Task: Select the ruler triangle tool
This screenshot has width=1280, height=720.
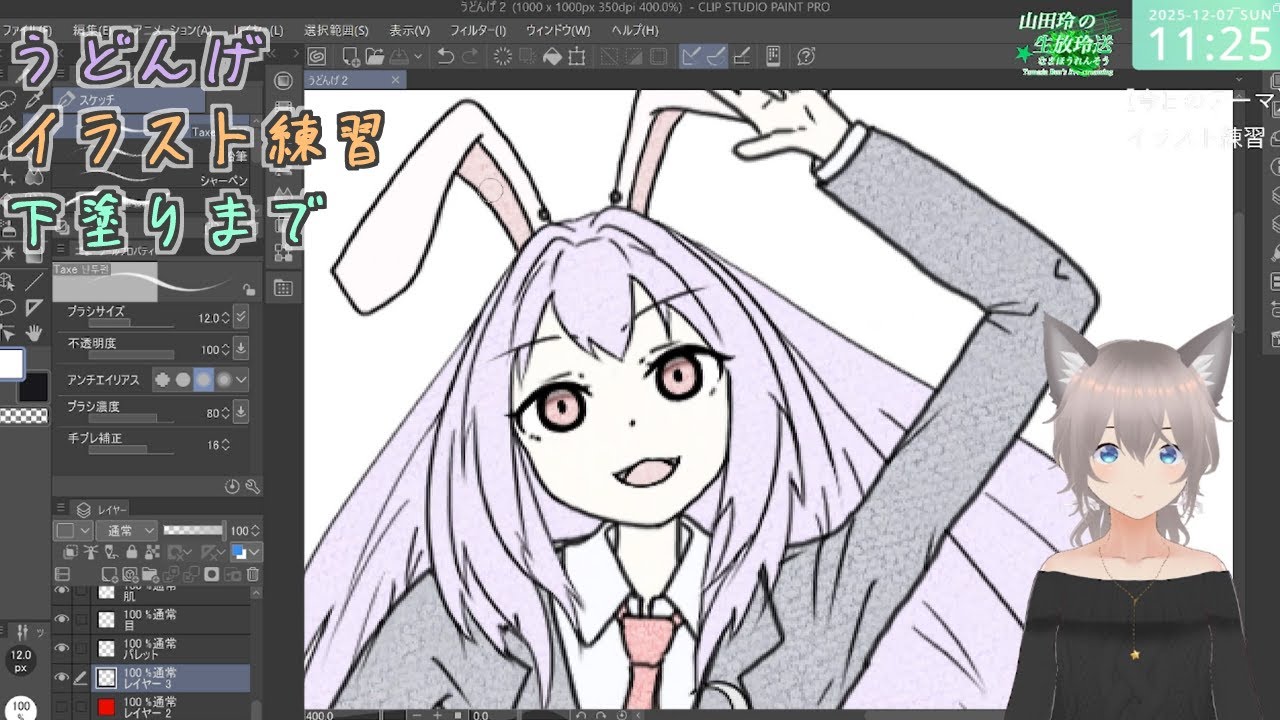Action: tap(34, 306)
